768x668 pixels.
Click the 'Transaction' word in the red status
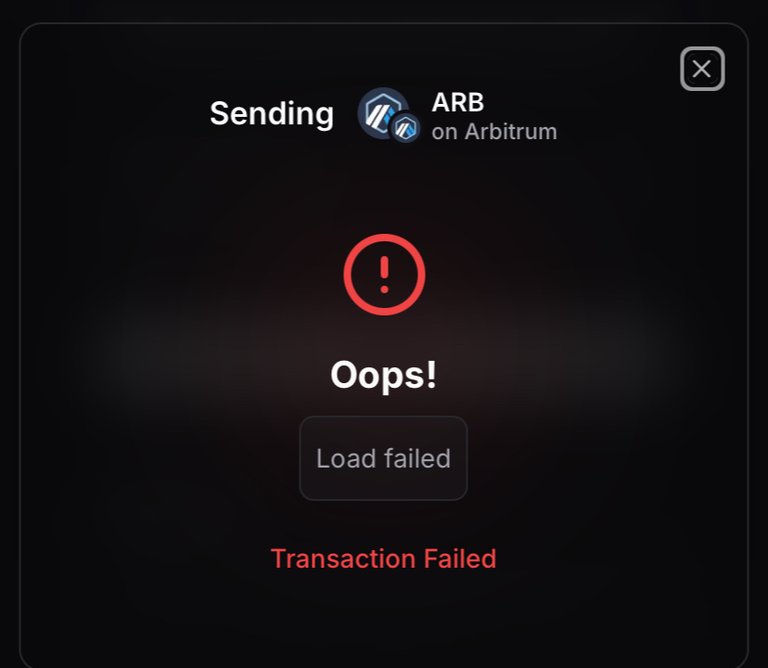(343, 559)
